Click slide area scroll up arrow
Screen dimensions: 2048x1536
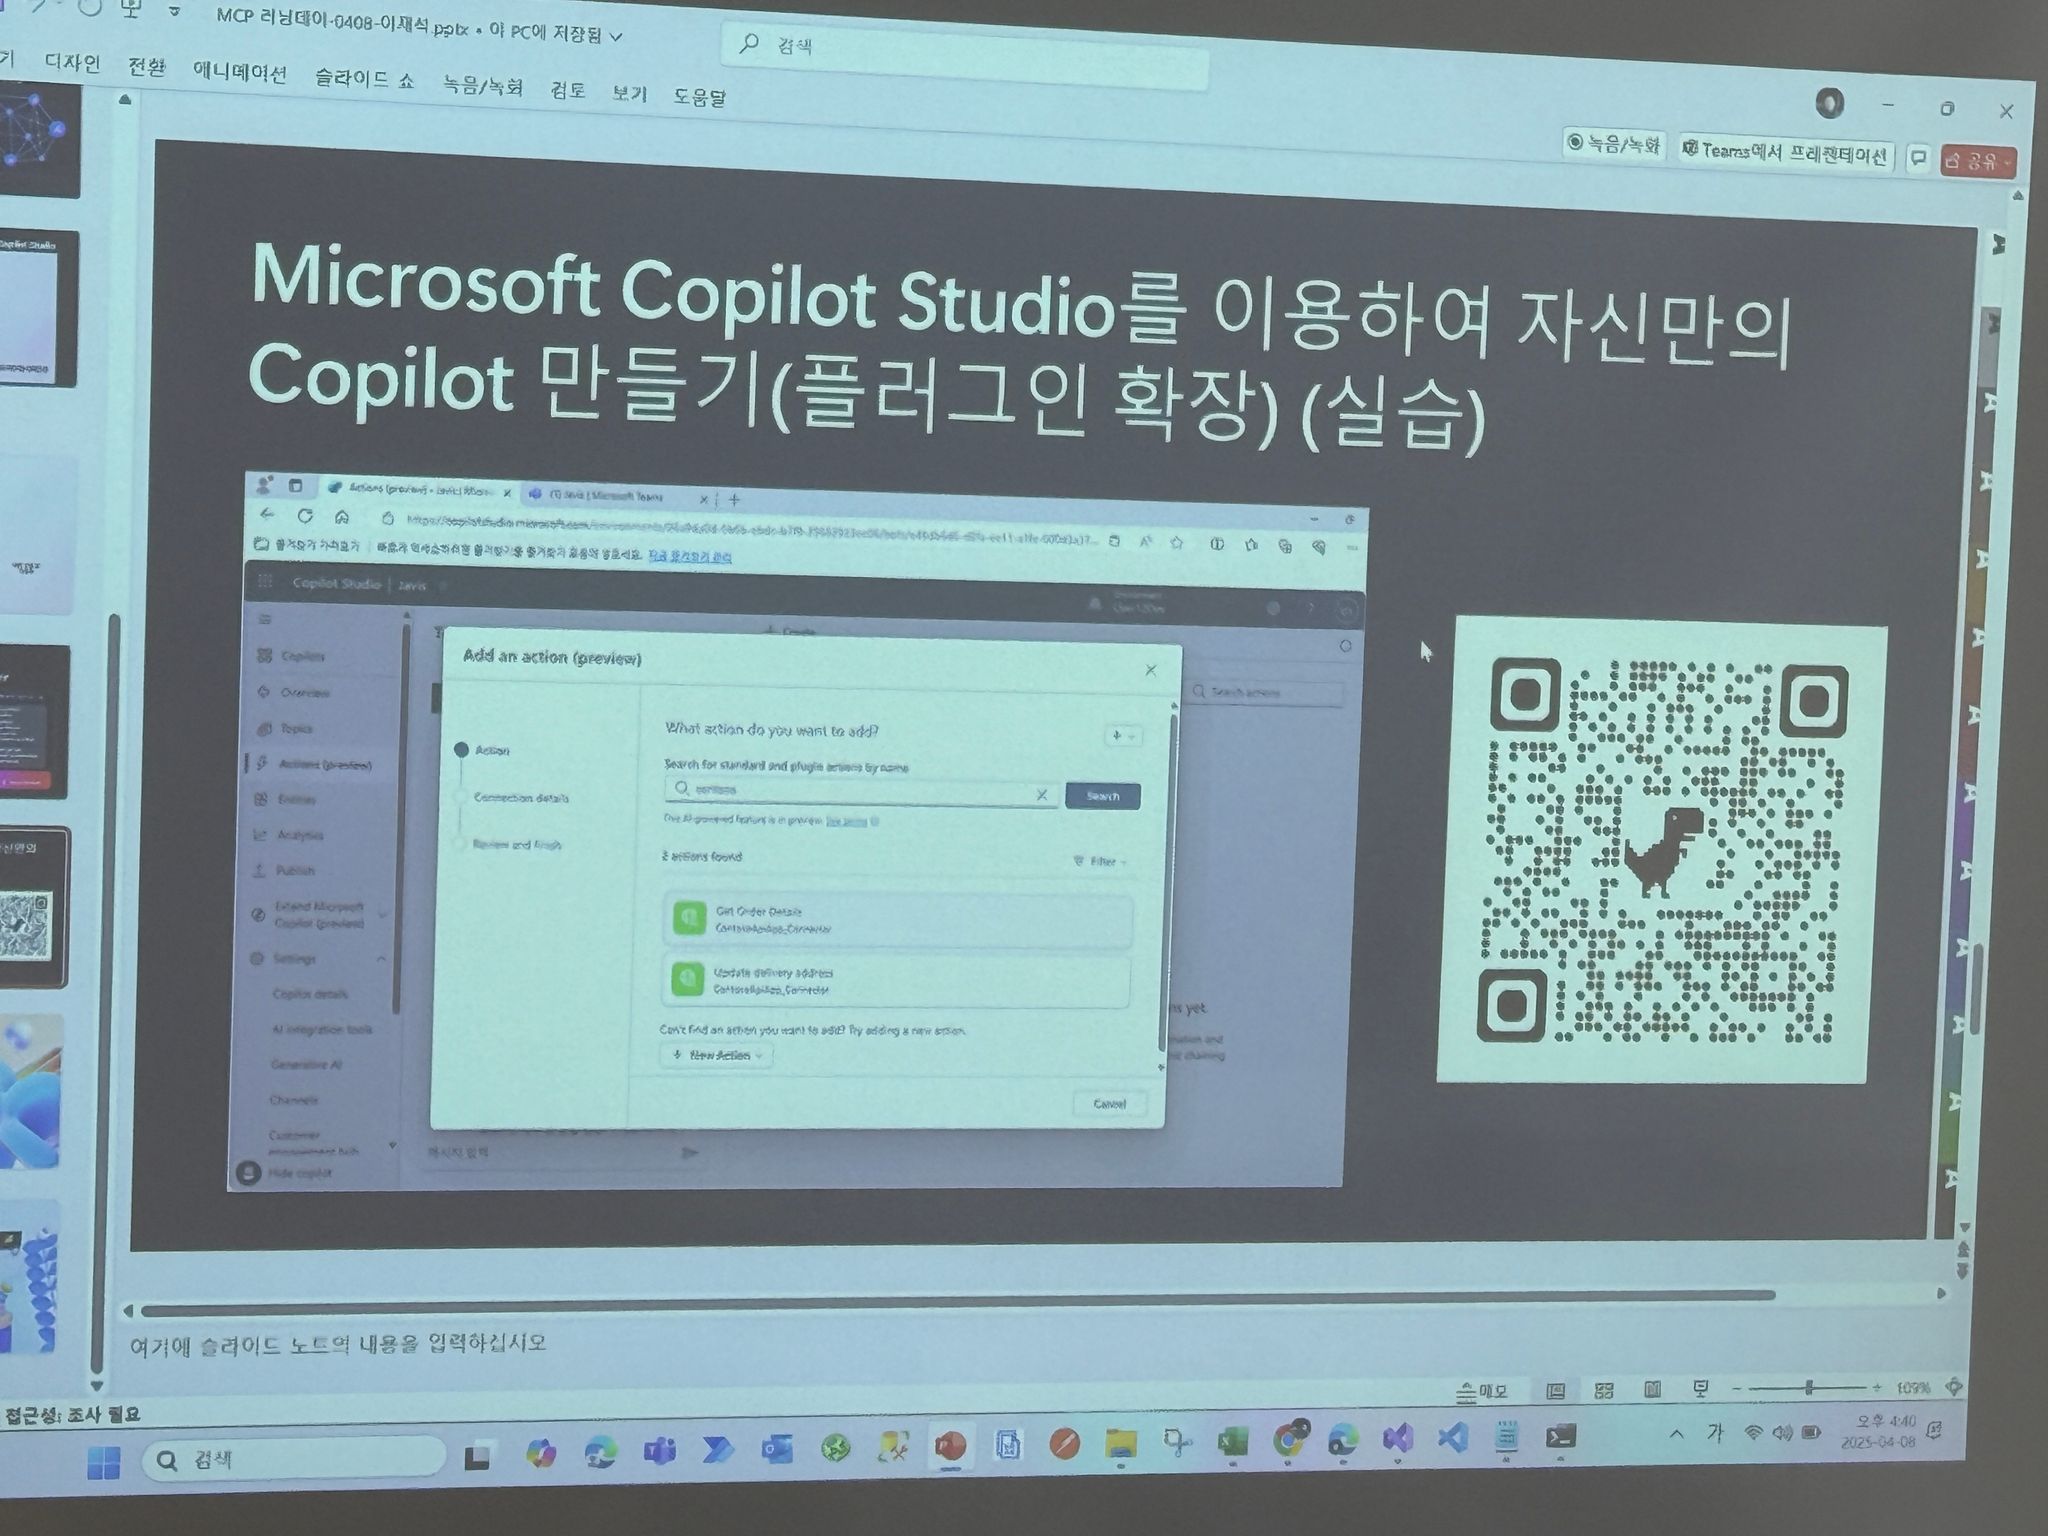coord(2017,197)
